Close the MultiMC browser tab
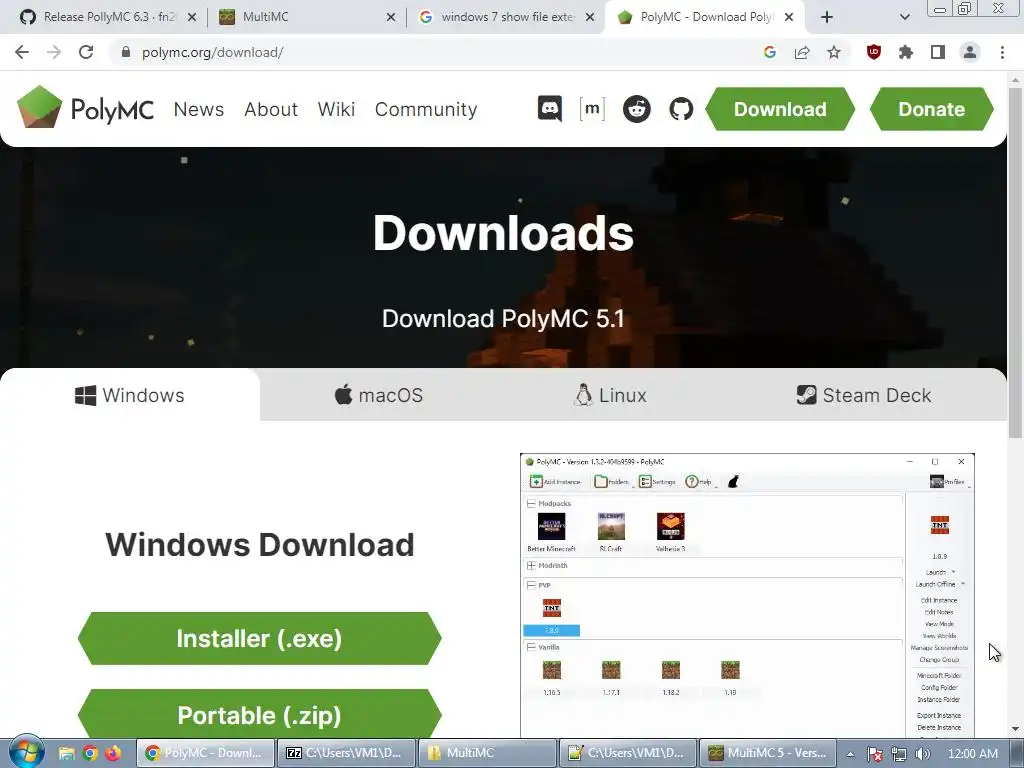 (391, 18)
